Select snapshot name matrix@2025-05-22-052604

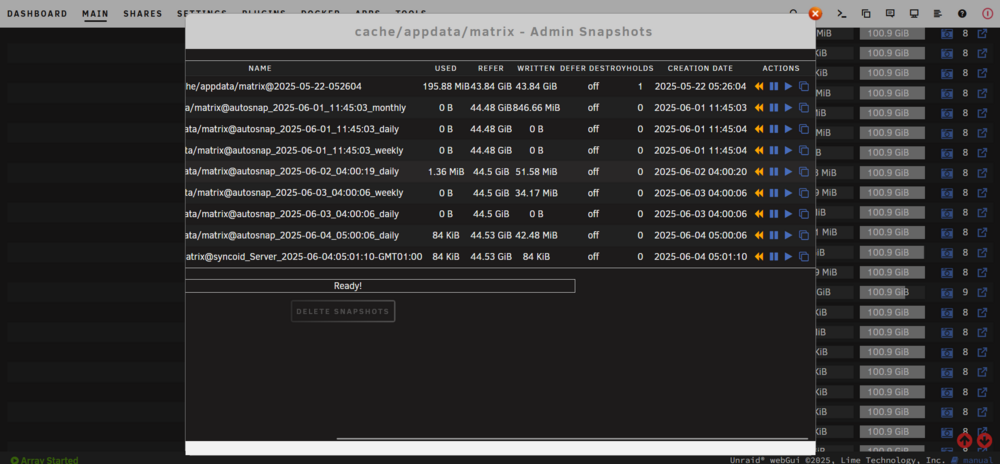(276, 86)
